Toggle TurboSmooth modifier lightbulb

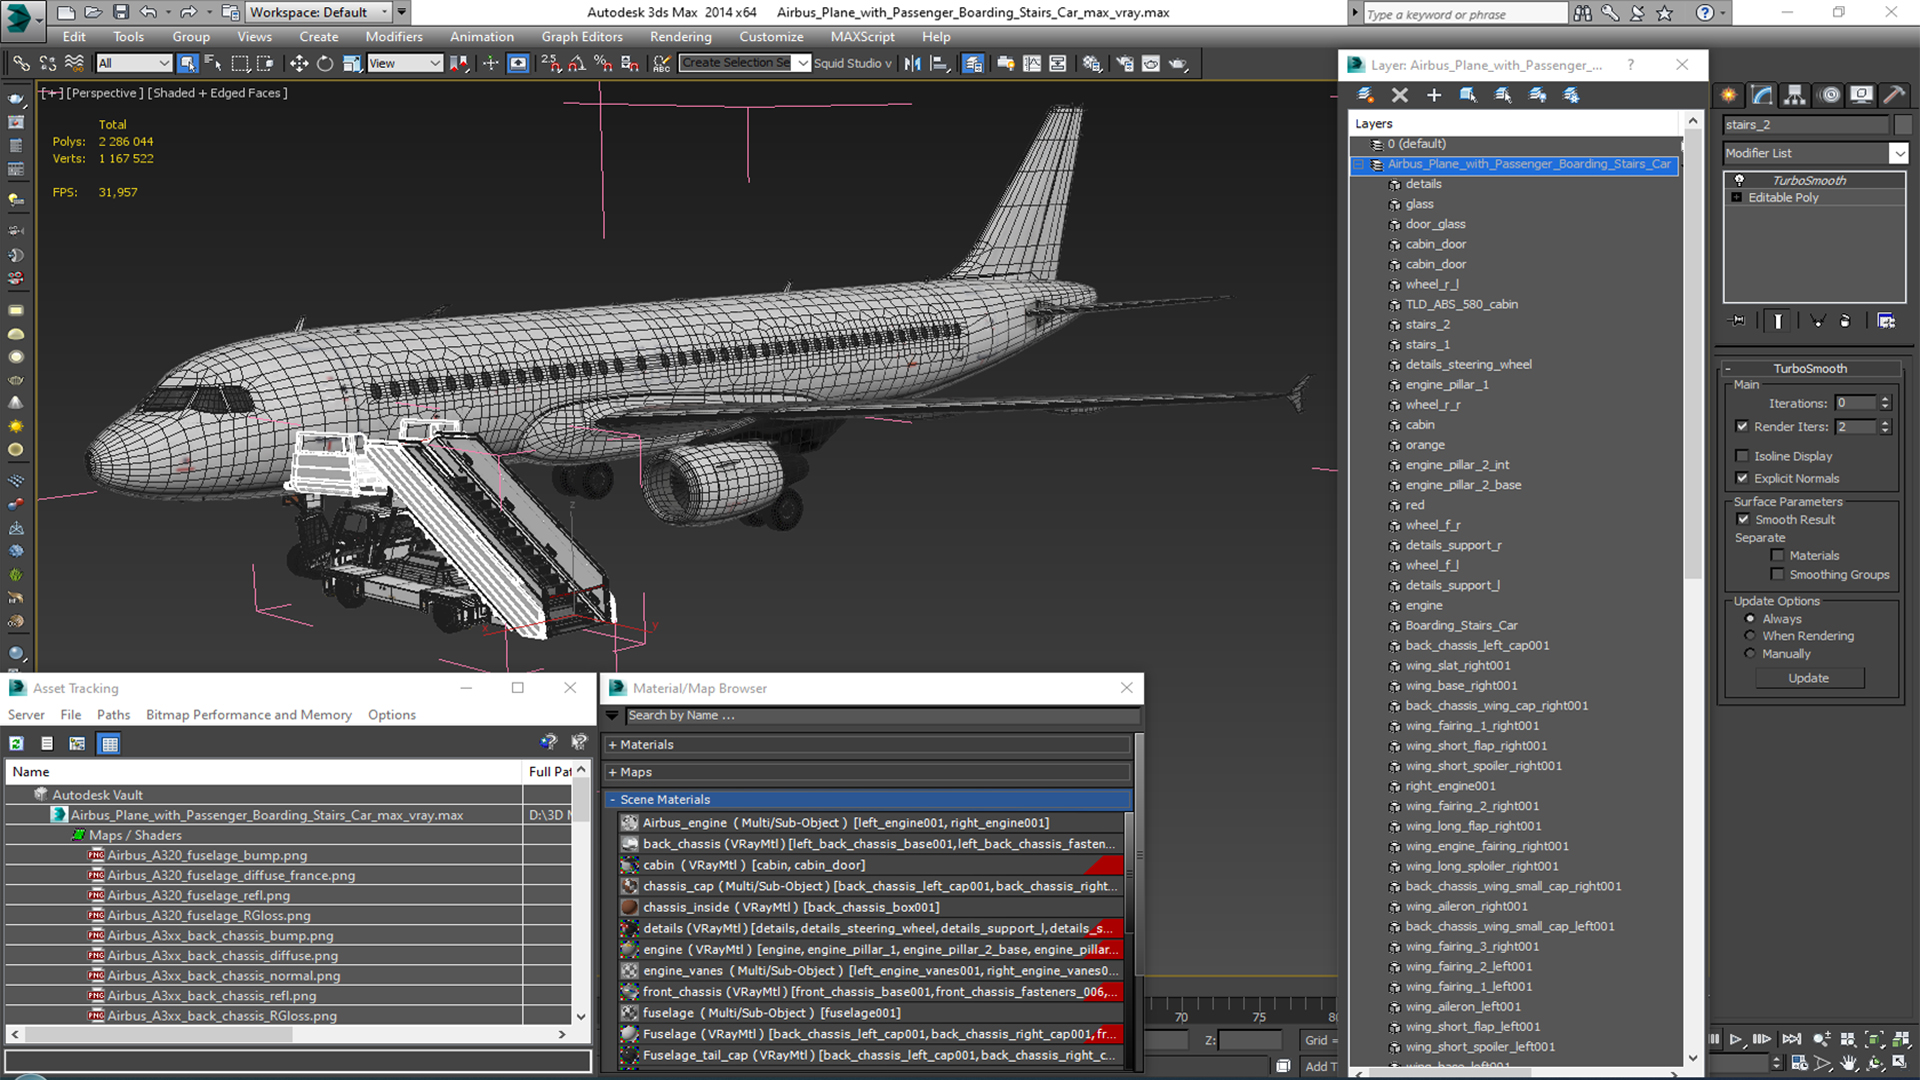pyautogui.click(x=1739, y=180)
